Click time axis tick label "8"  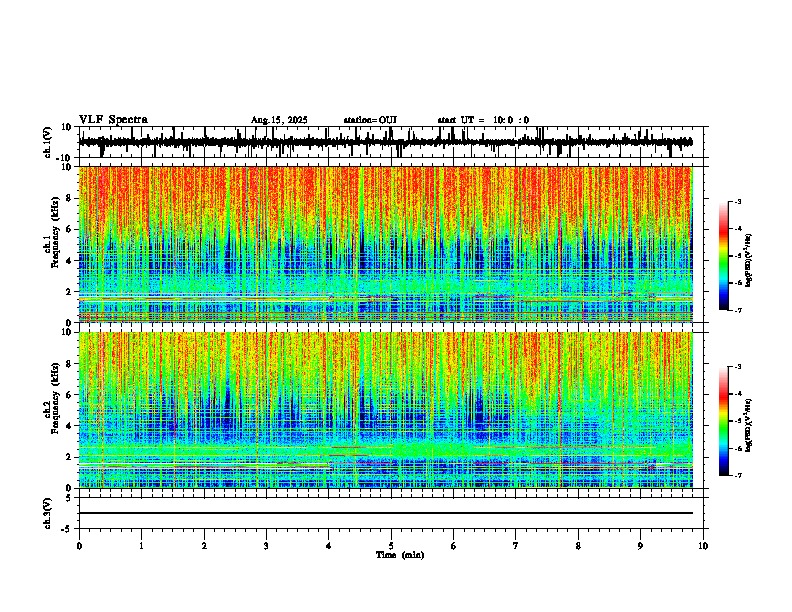[578, 546]
